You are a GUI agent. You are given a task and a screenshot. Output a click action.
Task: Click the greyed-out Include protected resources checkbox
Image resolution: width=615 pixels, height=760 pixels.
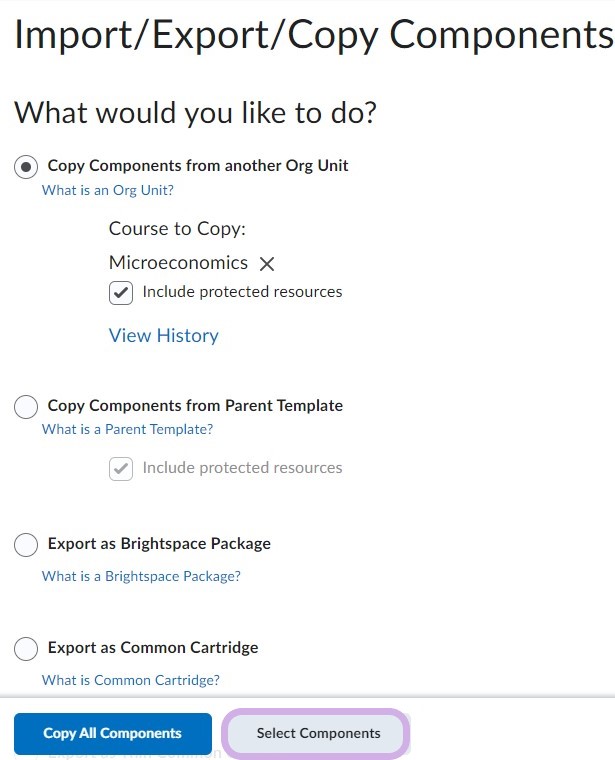click(121, 468)
